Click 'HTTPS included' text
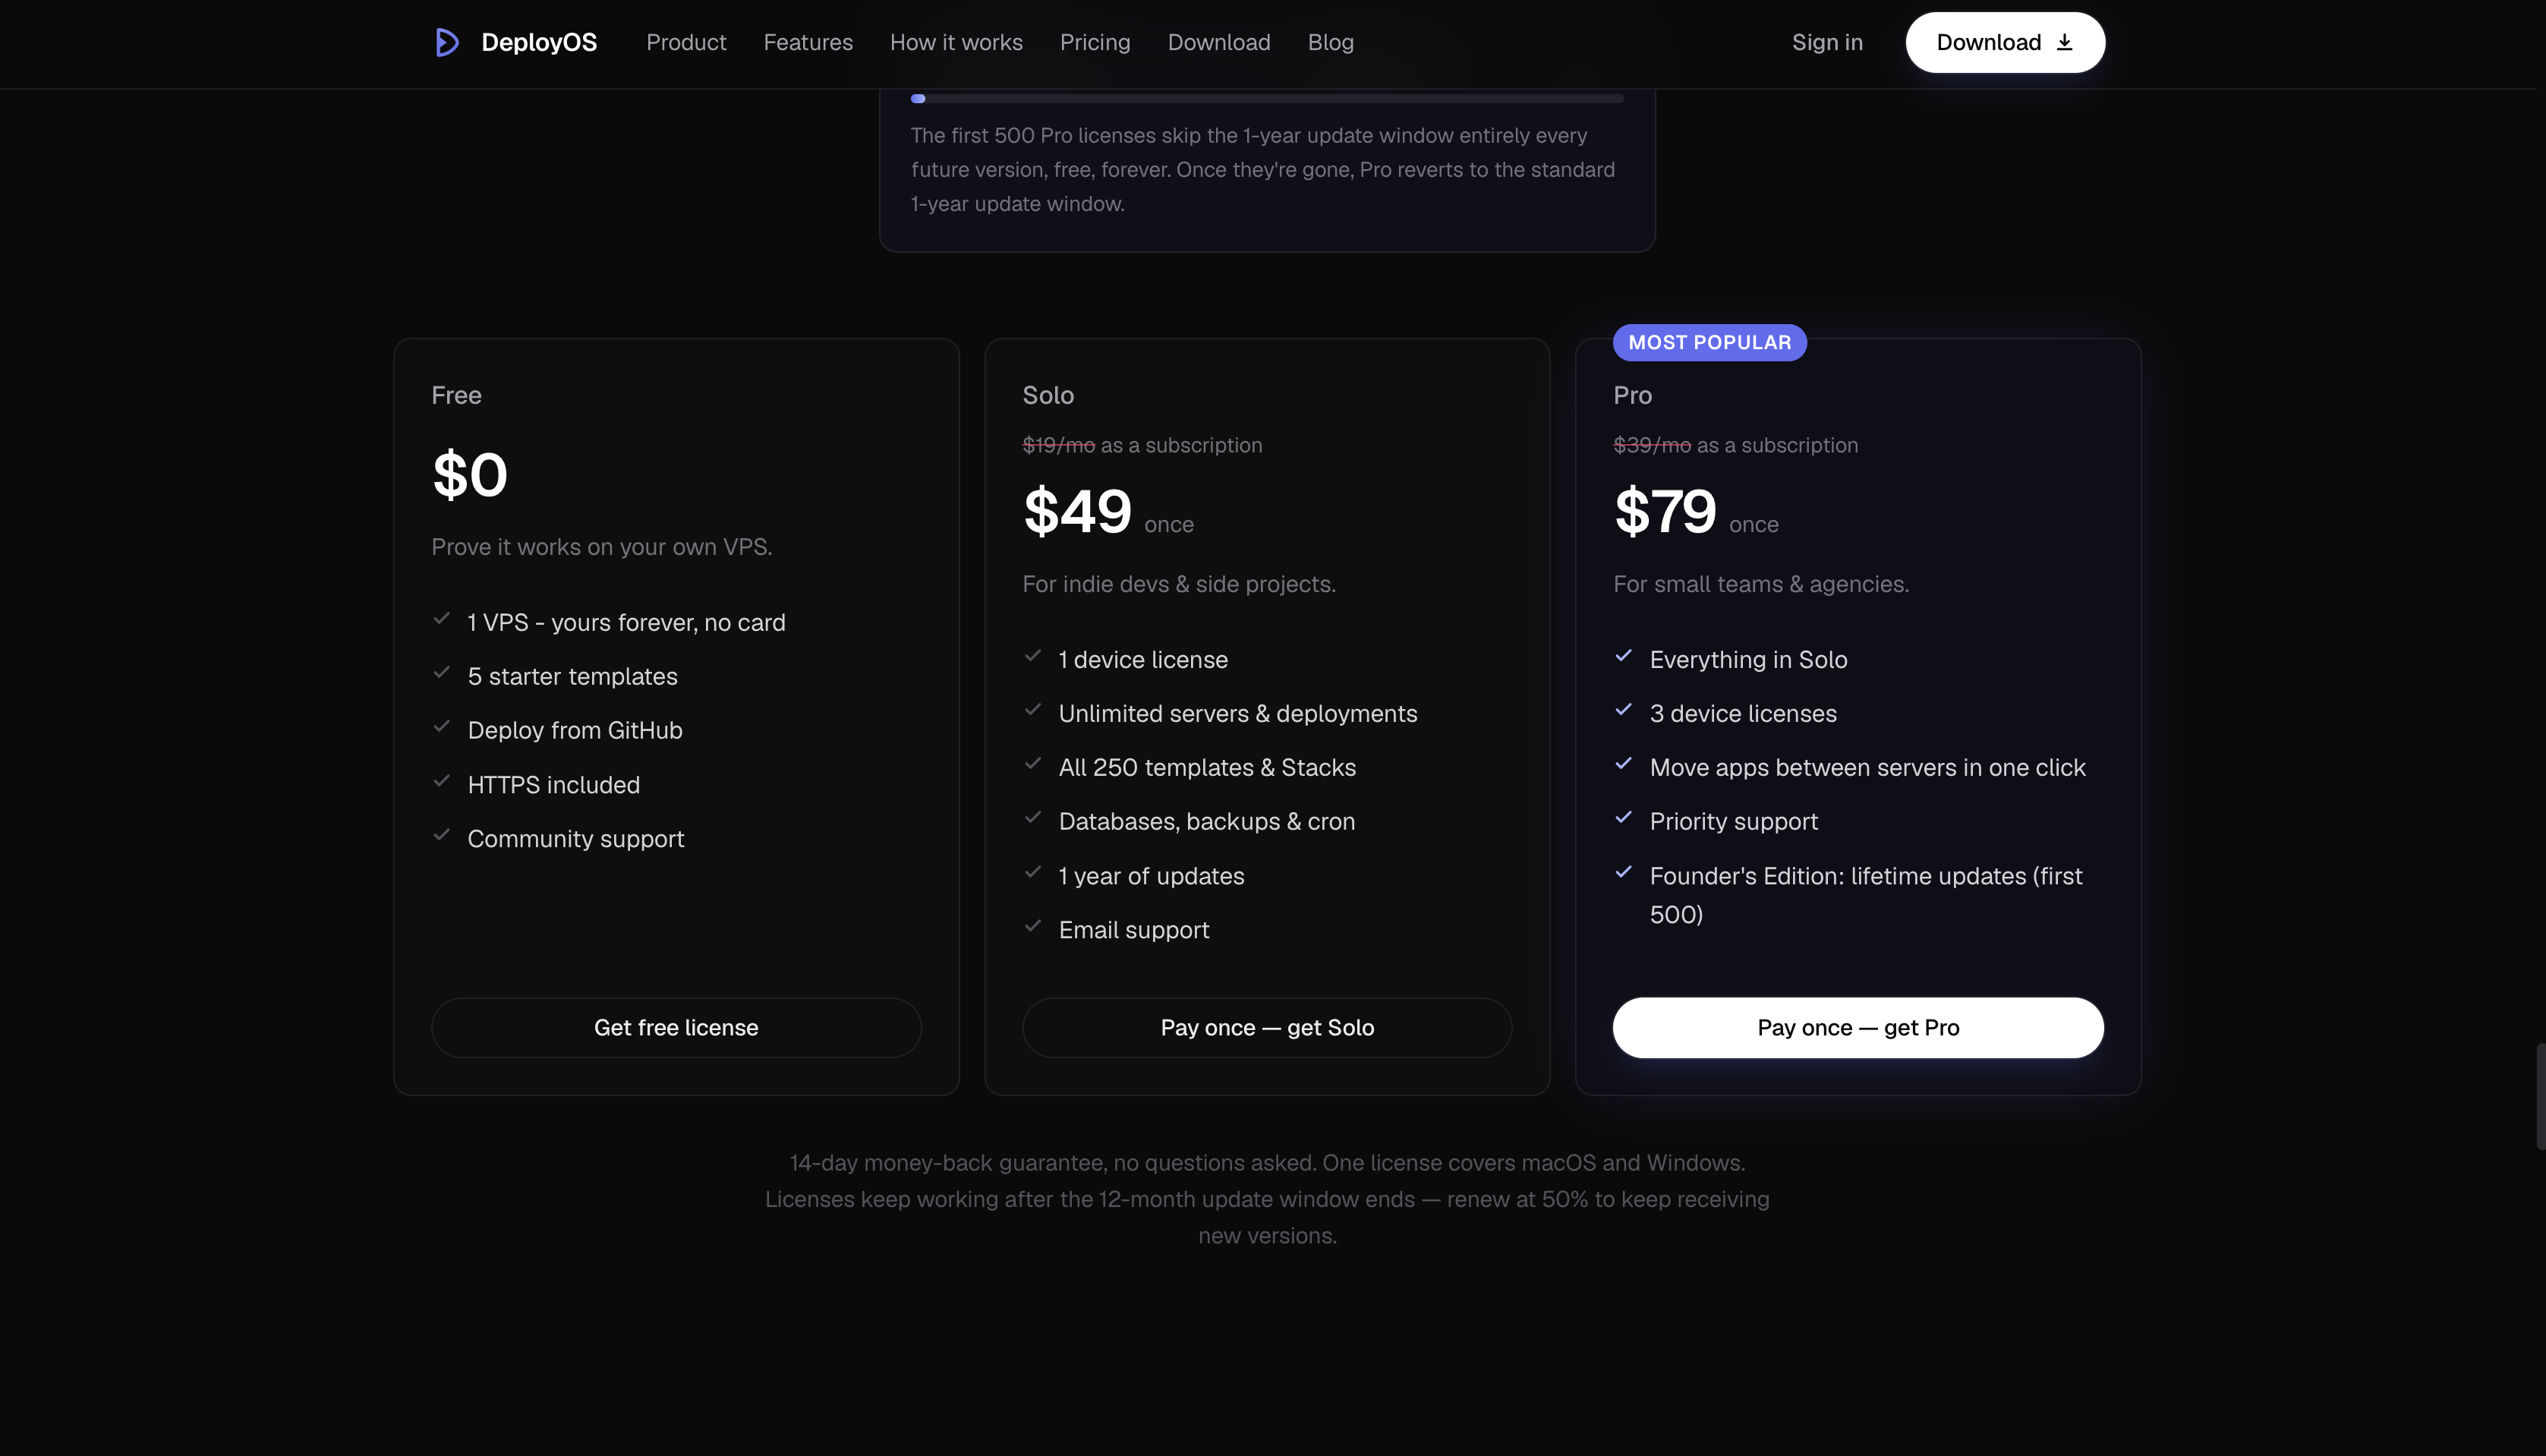 pyautogui.click(x=553, y=785)
